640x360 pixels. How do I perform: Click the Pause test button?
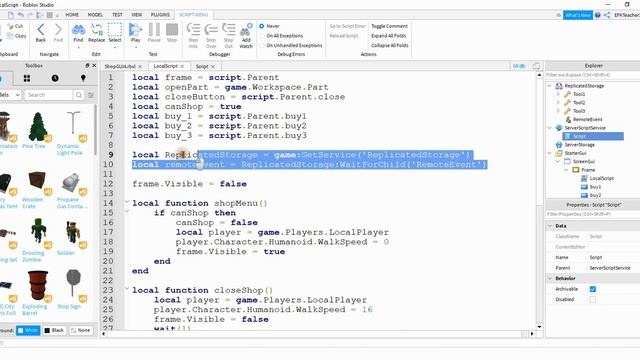[154, 32]
